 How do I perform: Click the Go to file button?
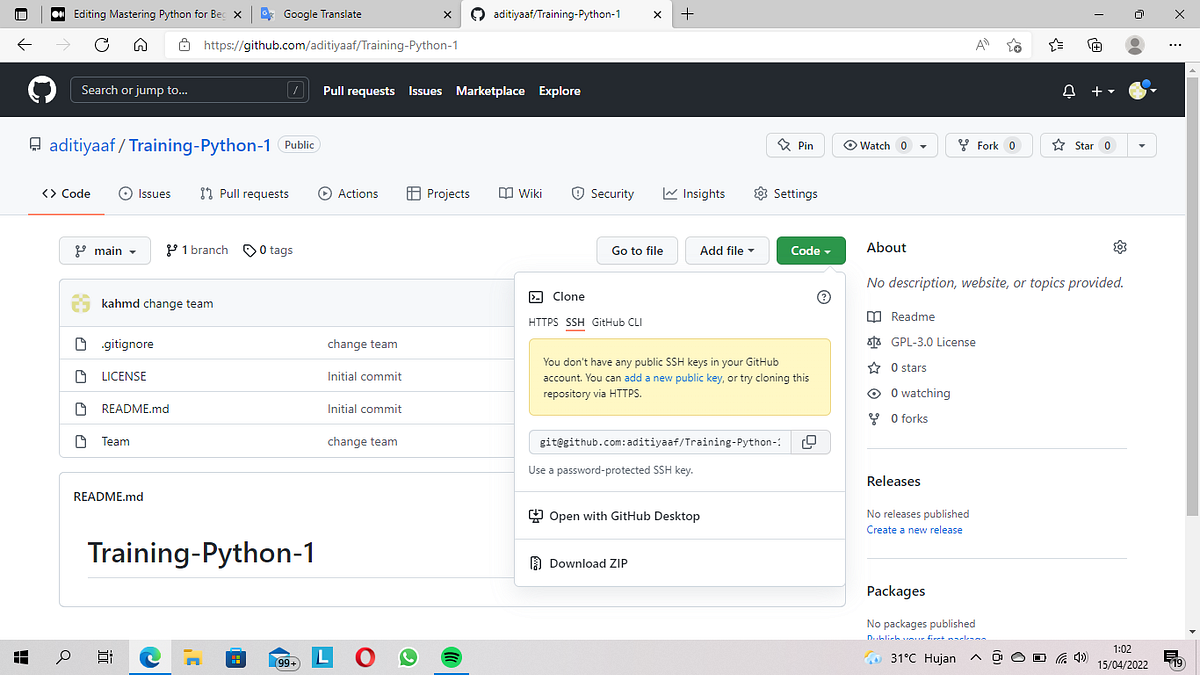pos(636,250)
